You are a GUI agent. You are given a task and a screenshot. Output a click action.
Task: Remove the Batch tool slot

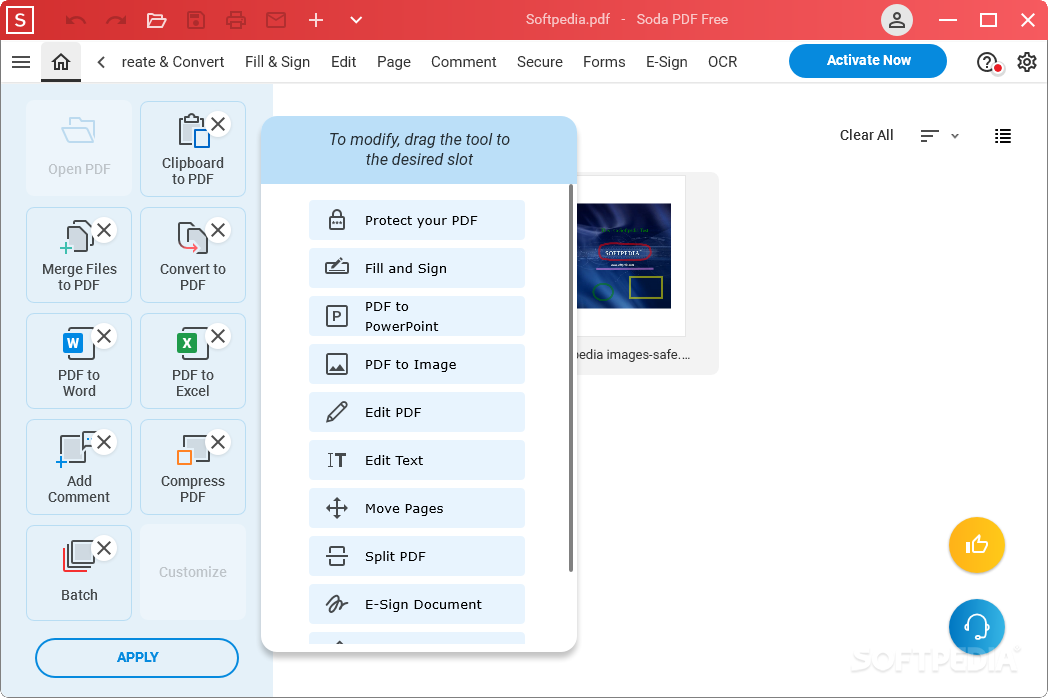104,548
